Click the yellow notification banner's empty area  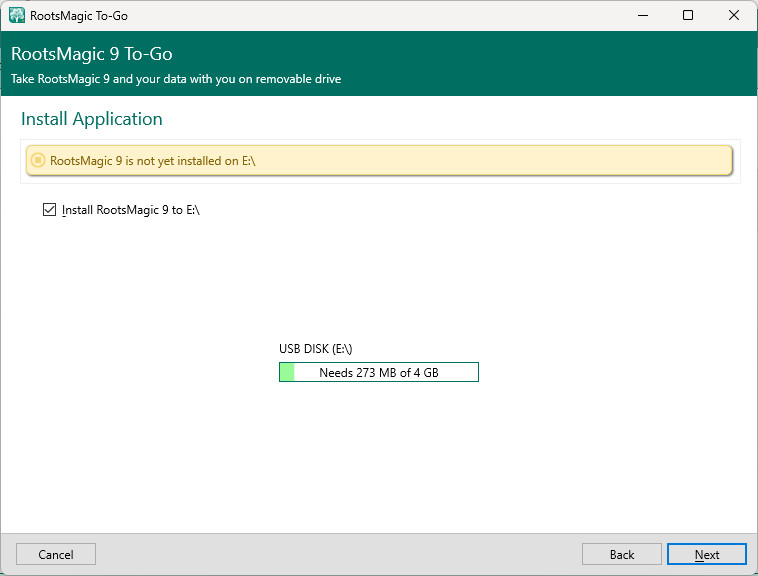point(500,160)
